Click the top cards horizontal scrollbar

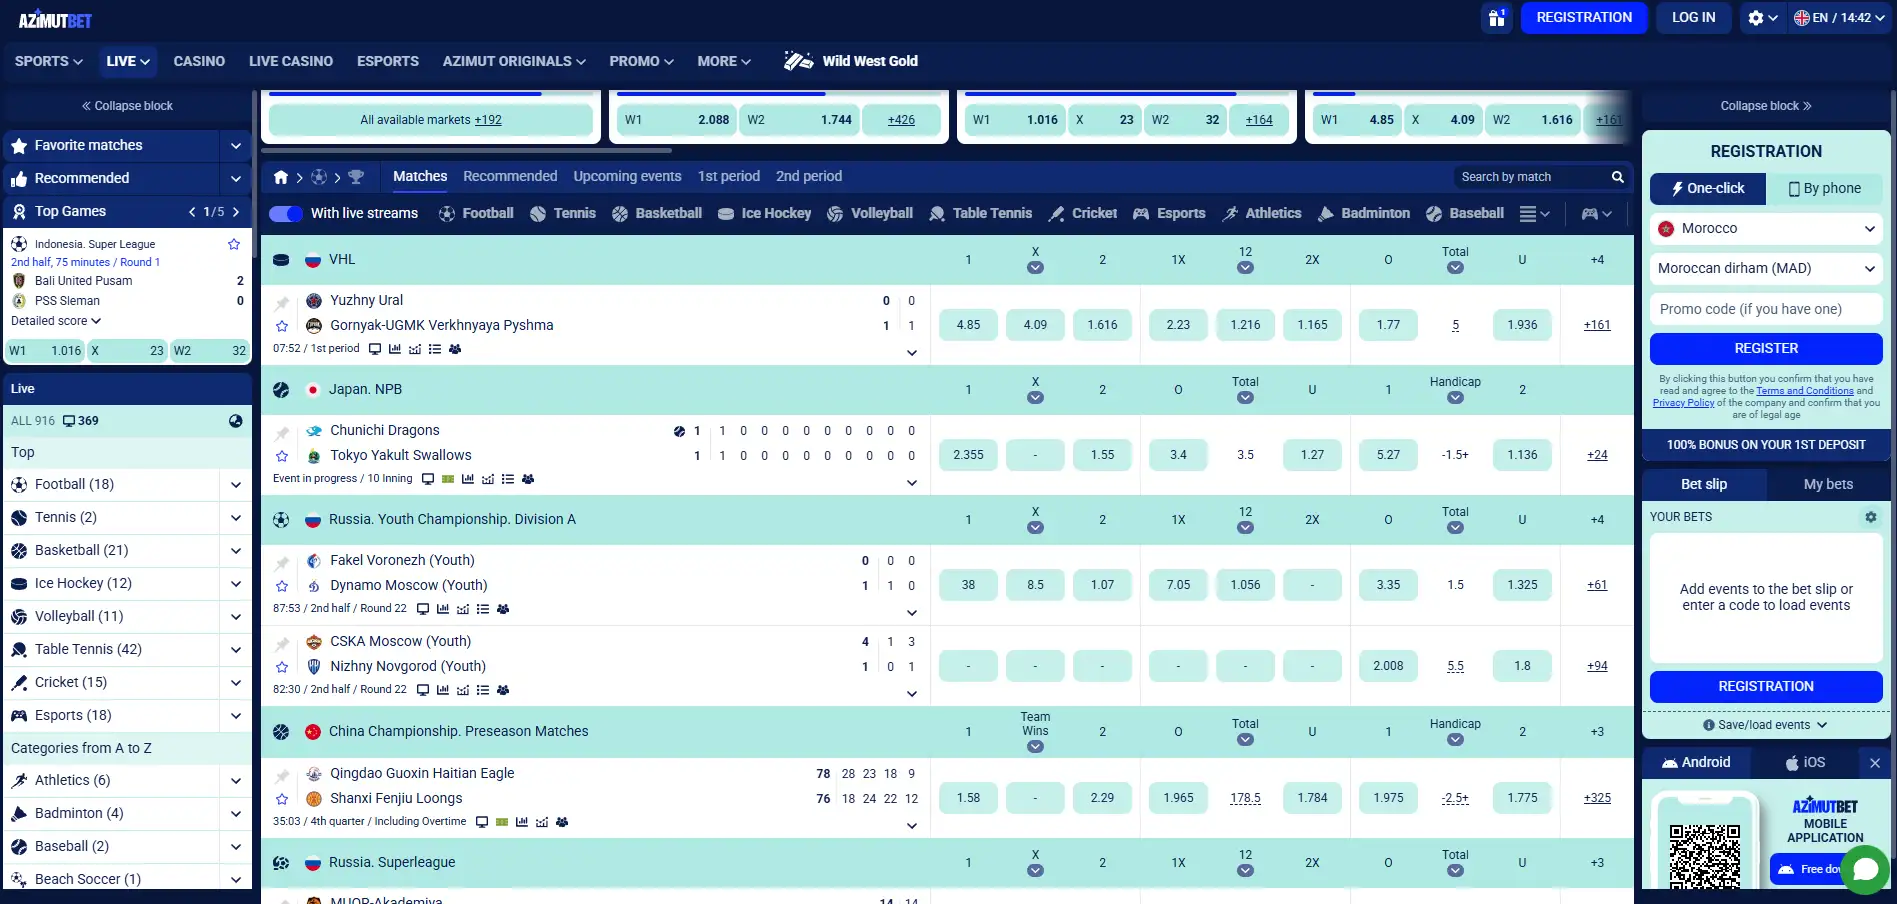(x=466, y=152)
